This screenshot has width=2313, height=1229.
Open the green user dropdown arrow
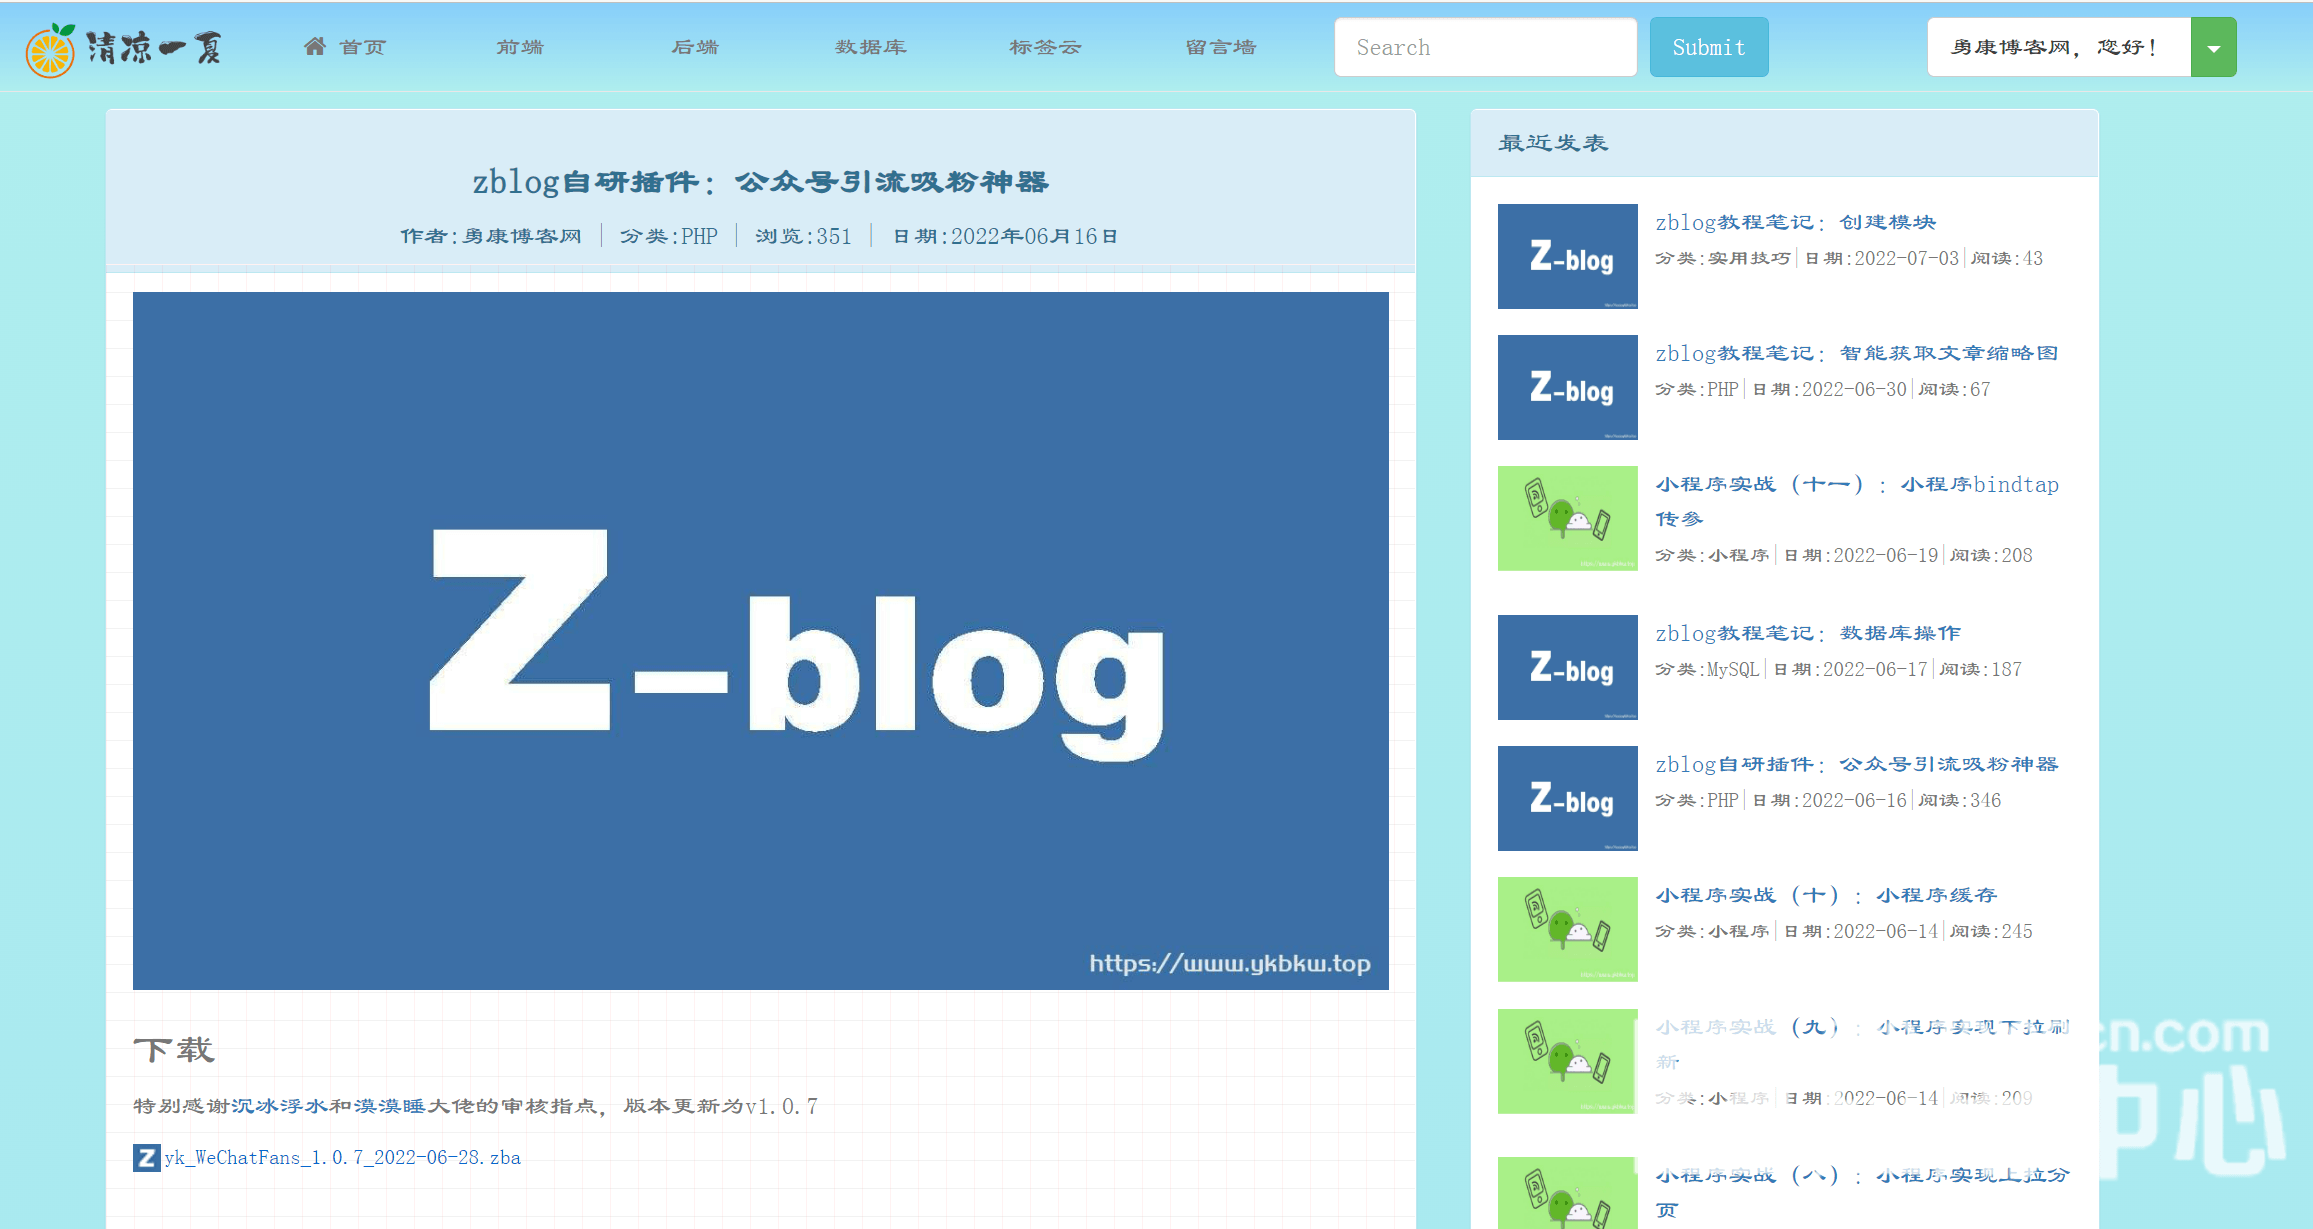2213,47
